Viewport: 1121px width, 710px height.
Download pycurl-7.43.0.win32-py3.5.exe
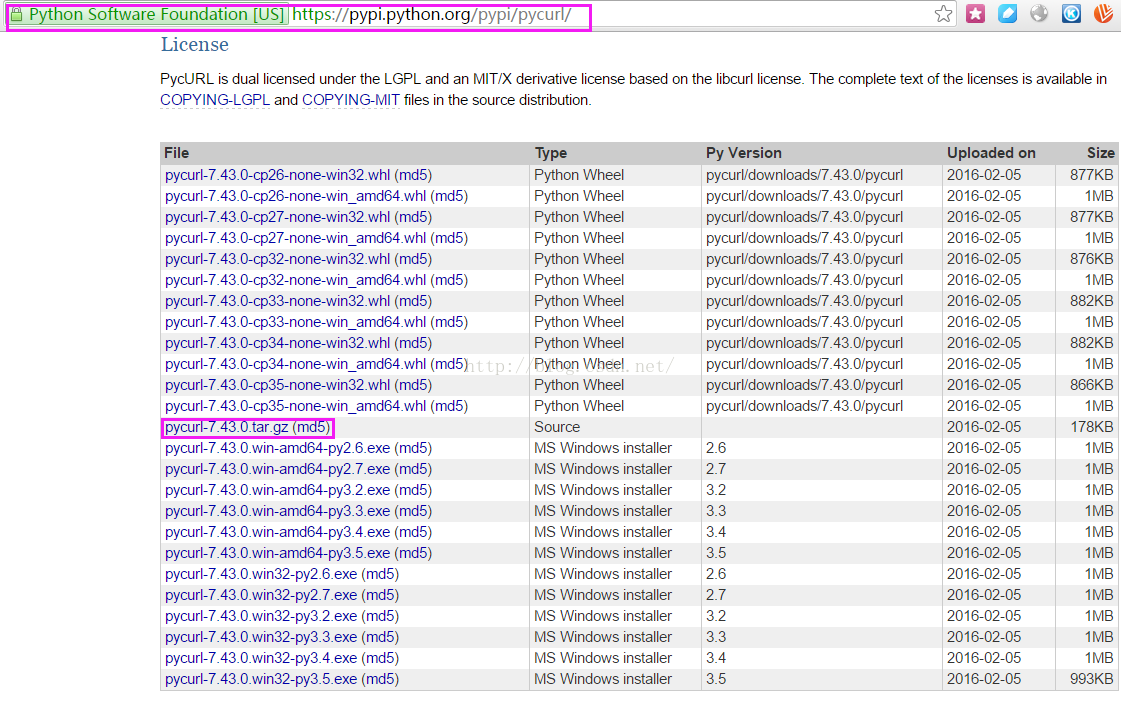261,679
